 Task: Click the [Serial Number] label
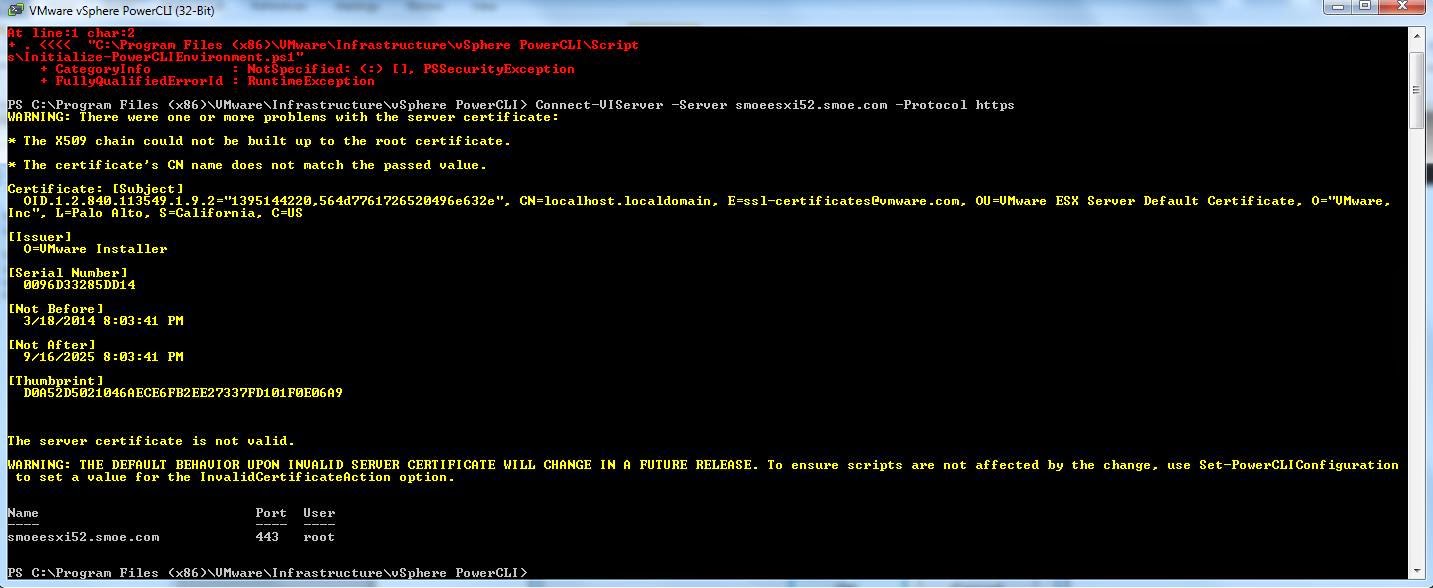point(67,273)
